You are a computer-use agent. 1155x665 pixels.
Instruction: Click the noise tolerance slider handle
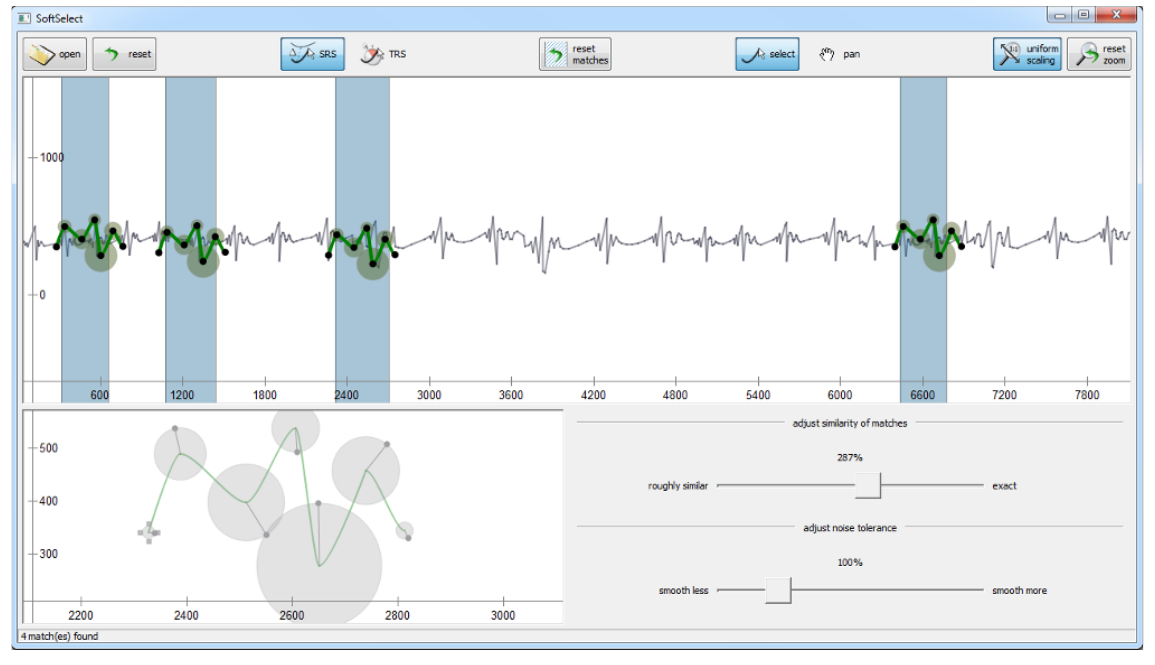(x=778, y=590)
